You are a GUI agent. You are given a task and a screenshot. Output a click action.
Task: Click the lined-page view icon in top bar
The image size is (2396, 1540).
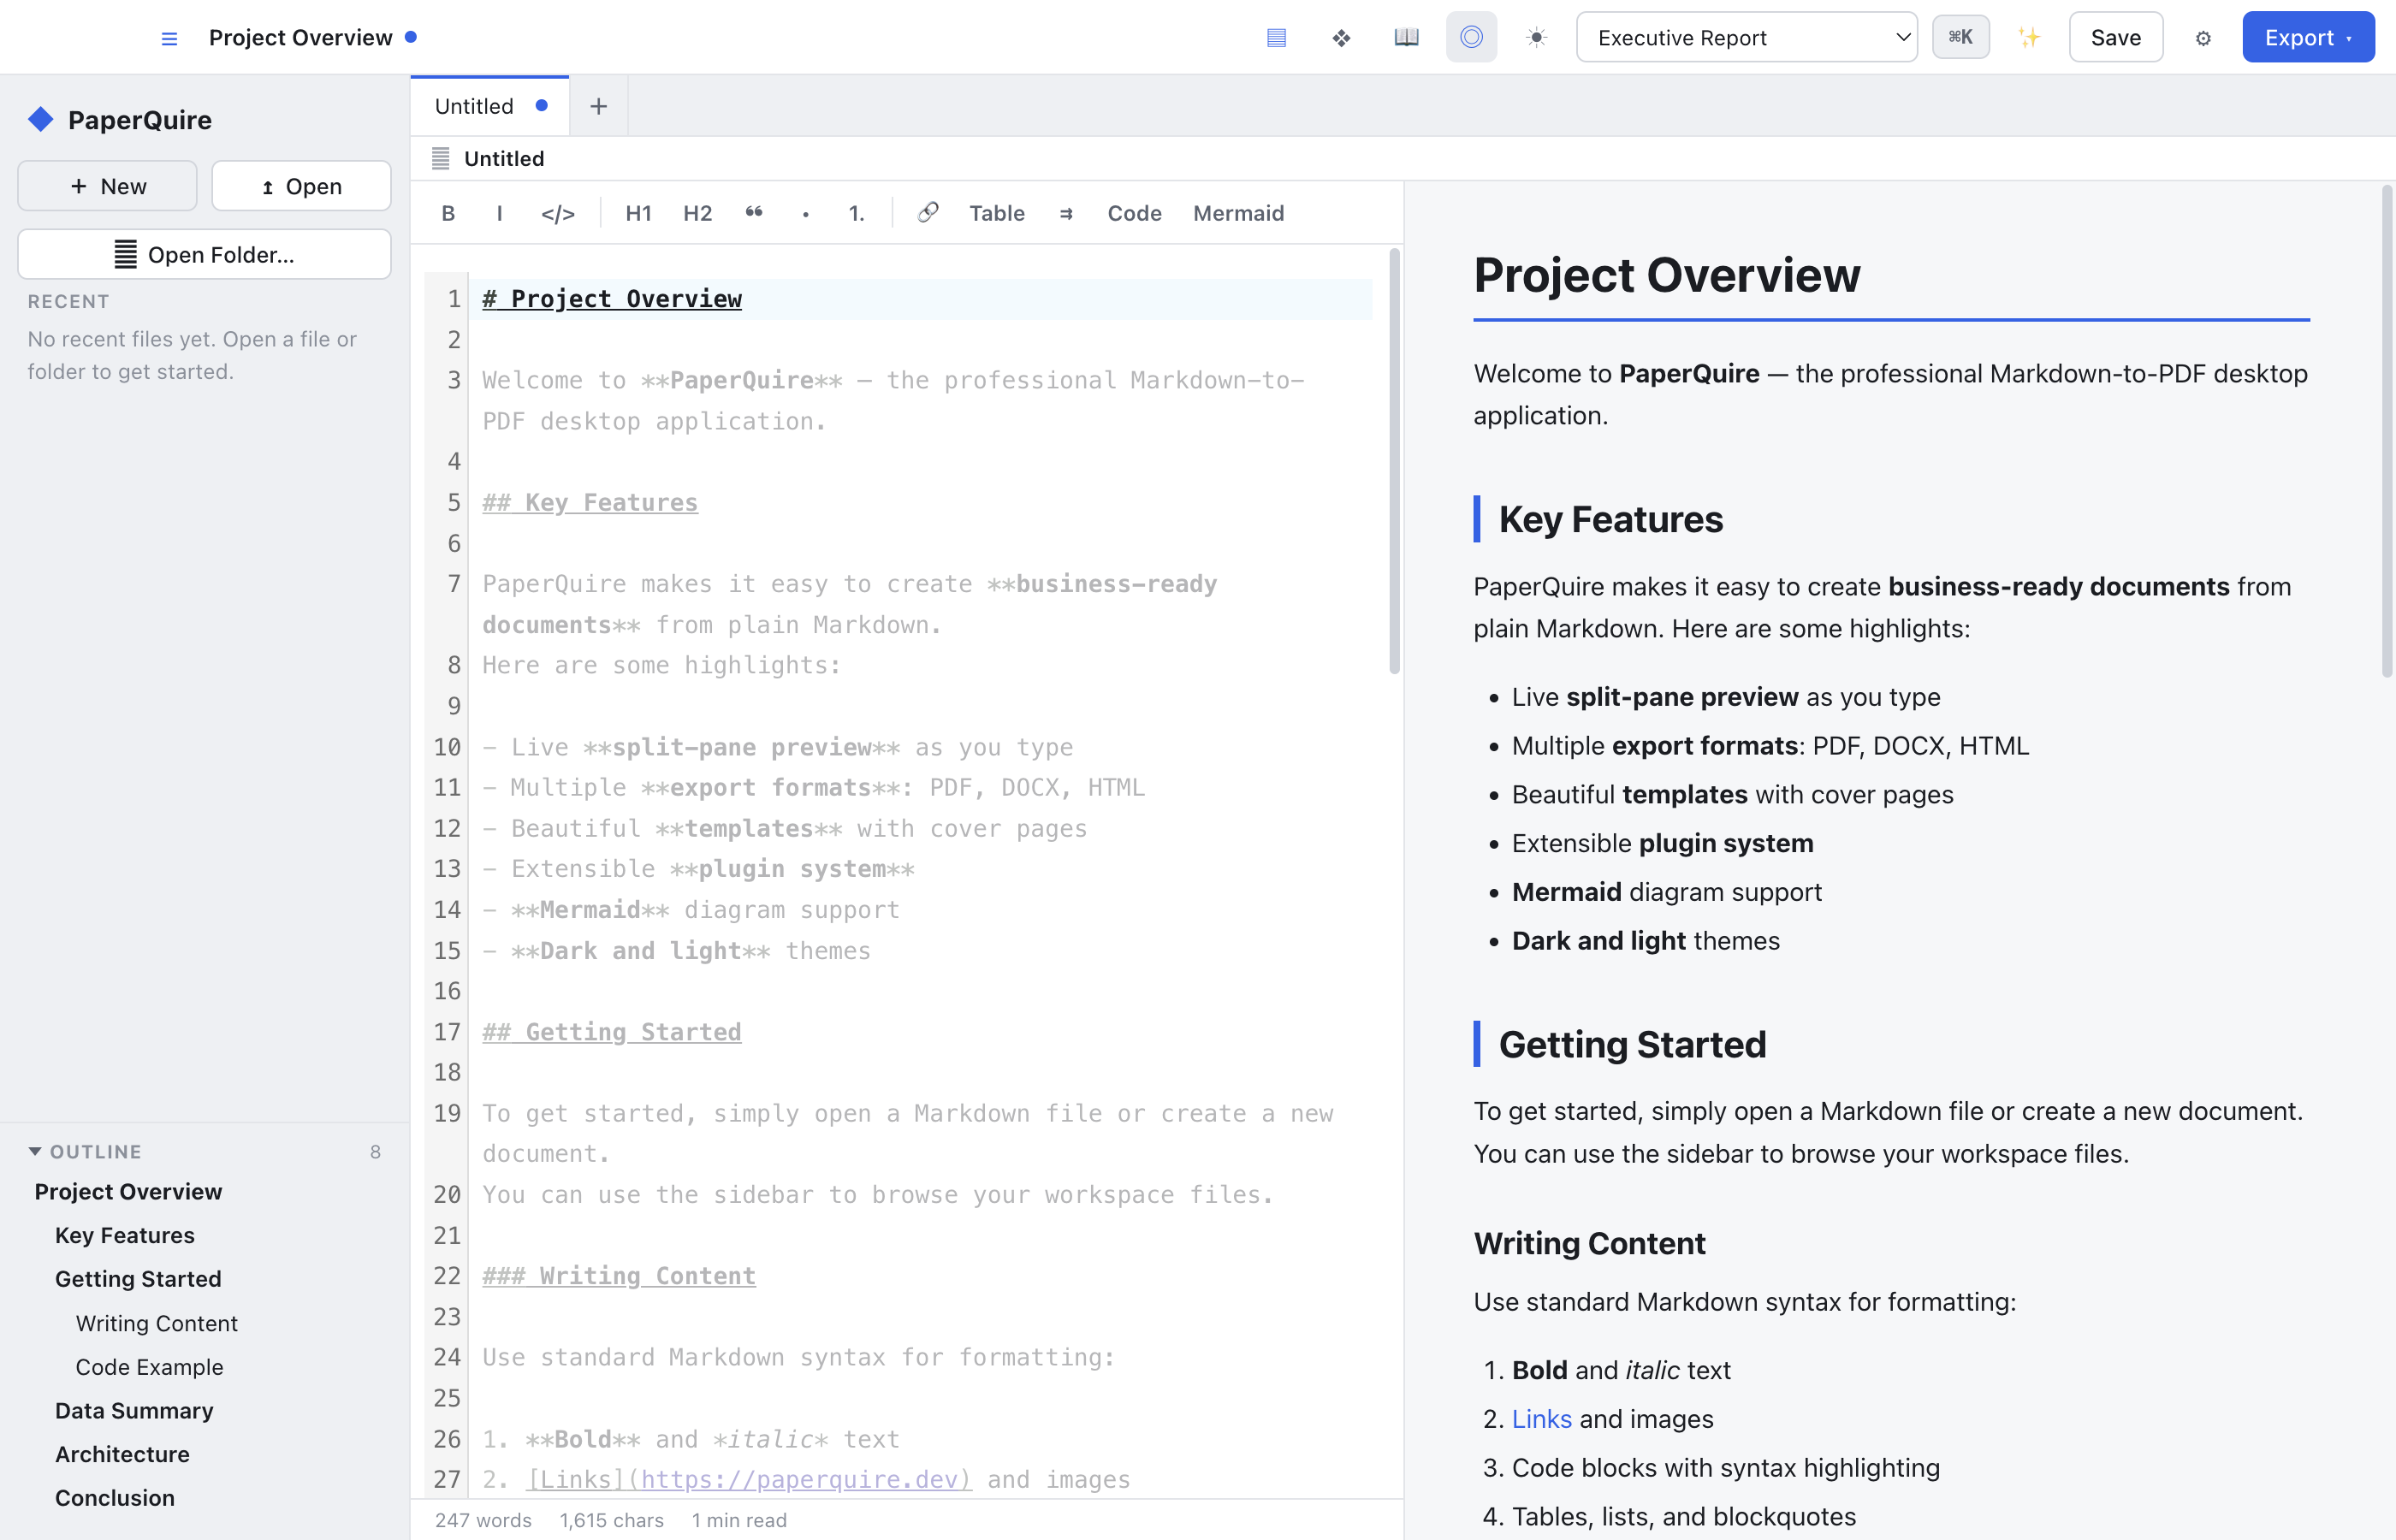[1276, 38]
